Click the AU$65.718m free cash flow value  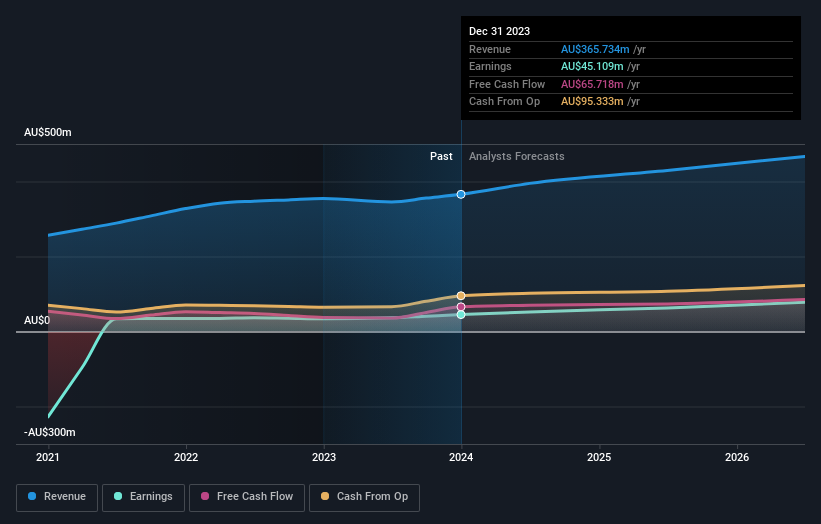592,84
